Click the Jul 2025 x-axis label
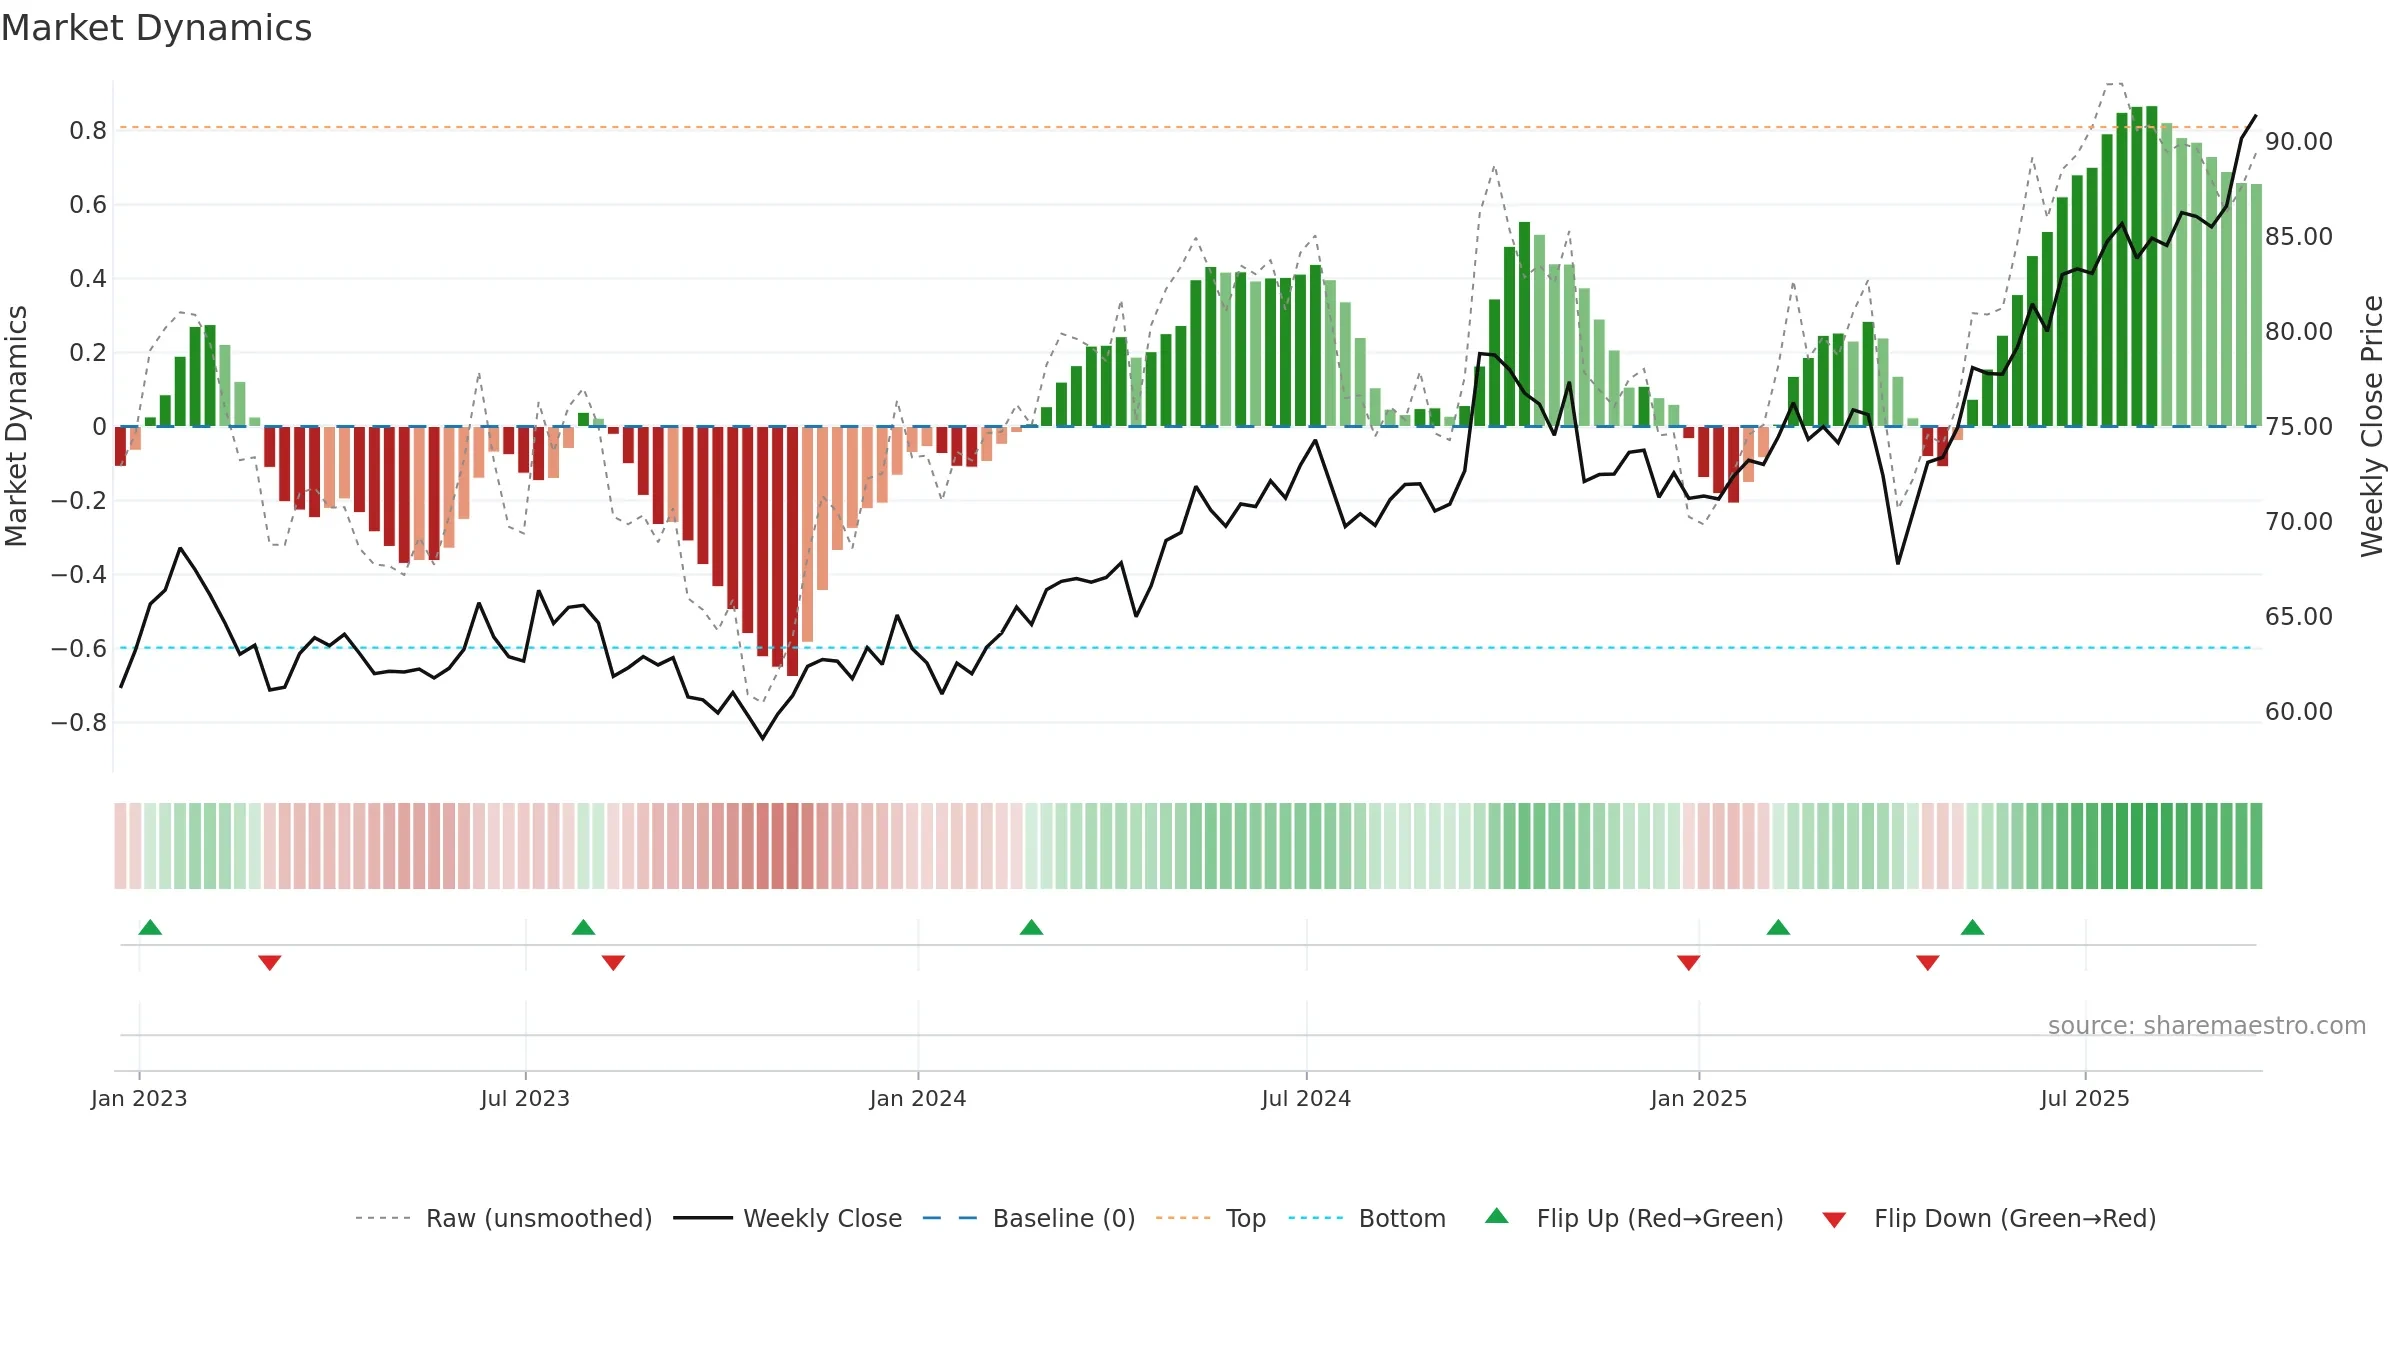Viewport: 2400px width, 1350px height. (2085, 1098)
